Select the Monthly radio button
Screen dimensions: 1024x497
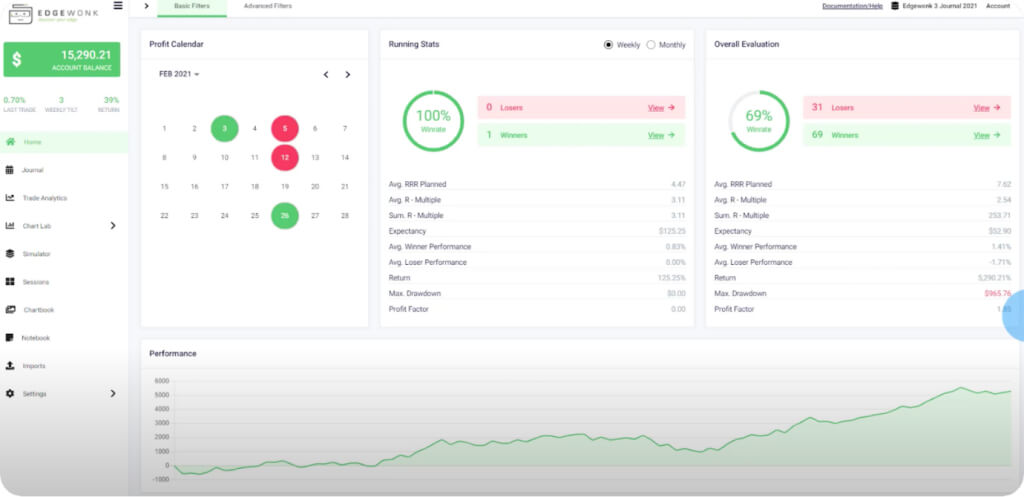tap(651, 45)
